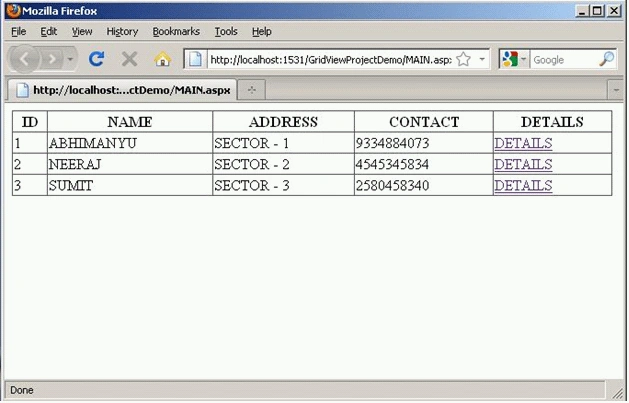Open the DETAILS link for NEERAJ
Viewport: 629px width, 403px height.
pyautogui.click(x=523, y=164)
